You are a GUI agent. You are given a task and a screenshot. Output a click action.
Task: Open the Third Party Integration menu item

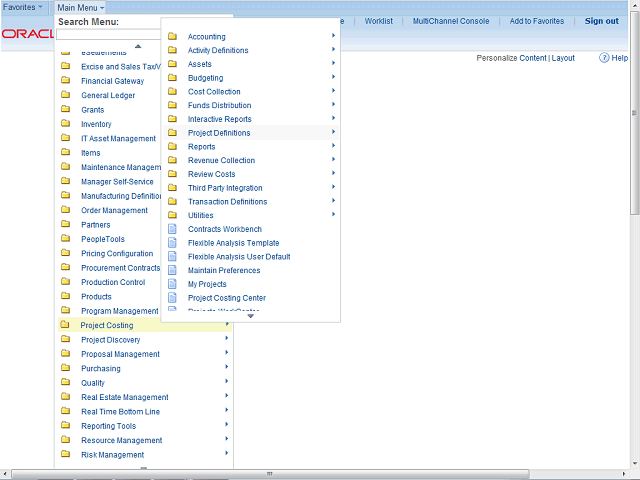(225, 188)
